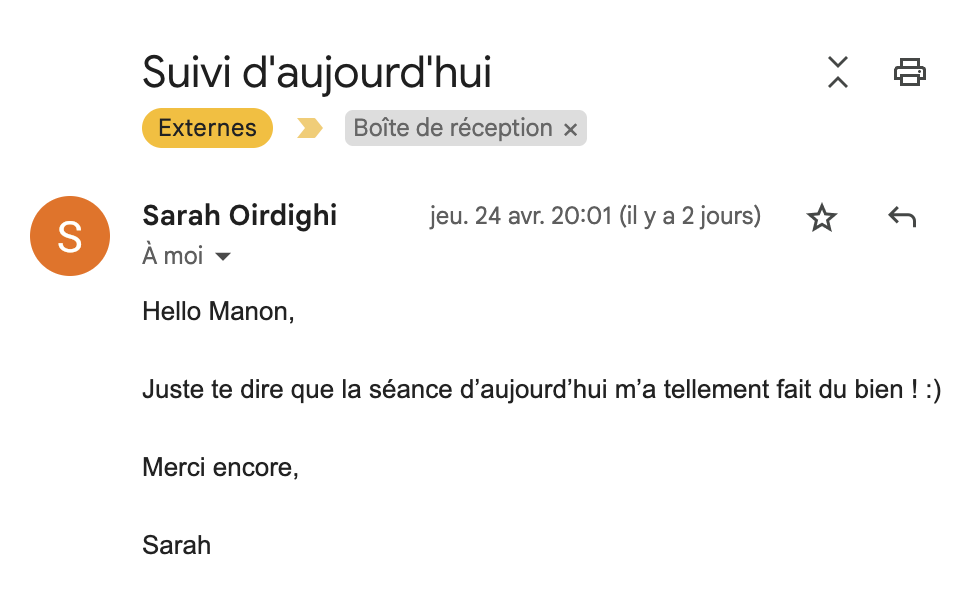Click the À moi recipient text
The height and width of the screenshot is (592, 964).
(x=173, y=255)
